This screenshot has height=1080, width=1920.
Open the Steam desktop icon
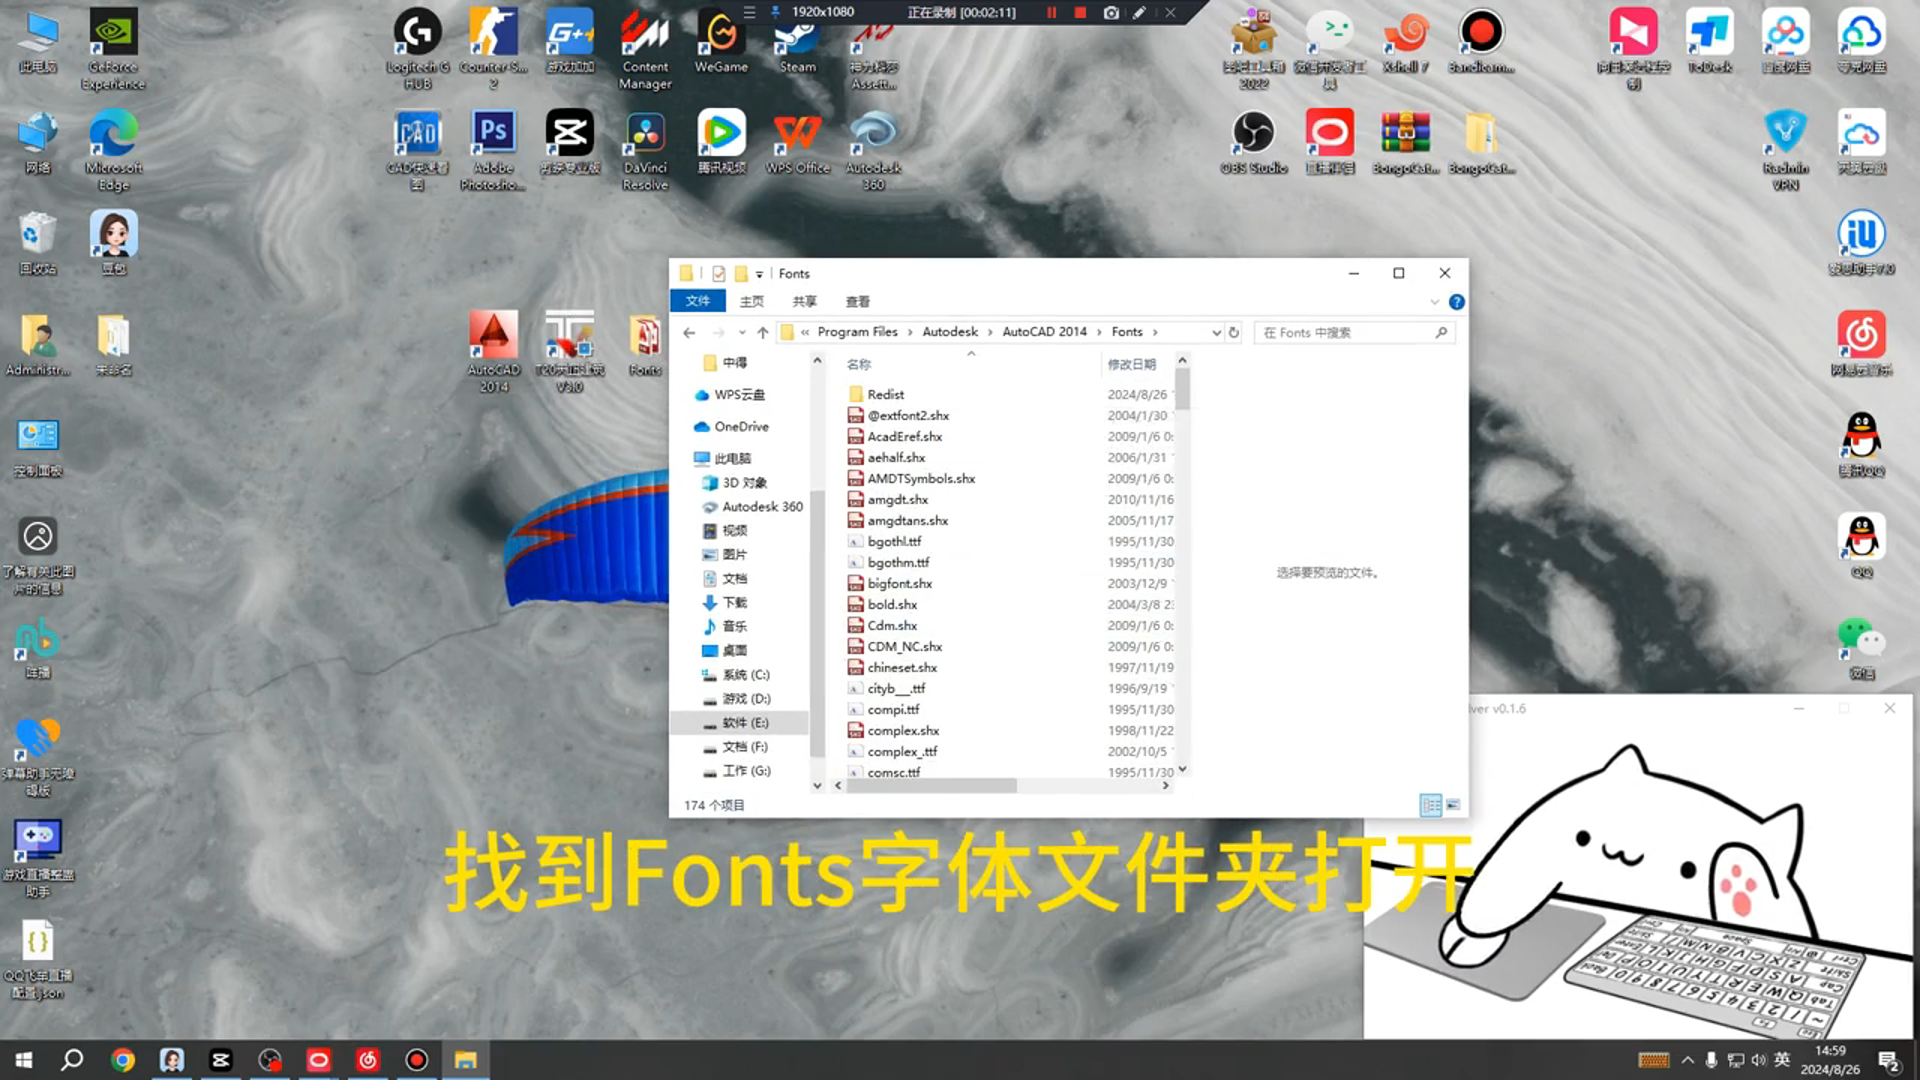point(797,38)
